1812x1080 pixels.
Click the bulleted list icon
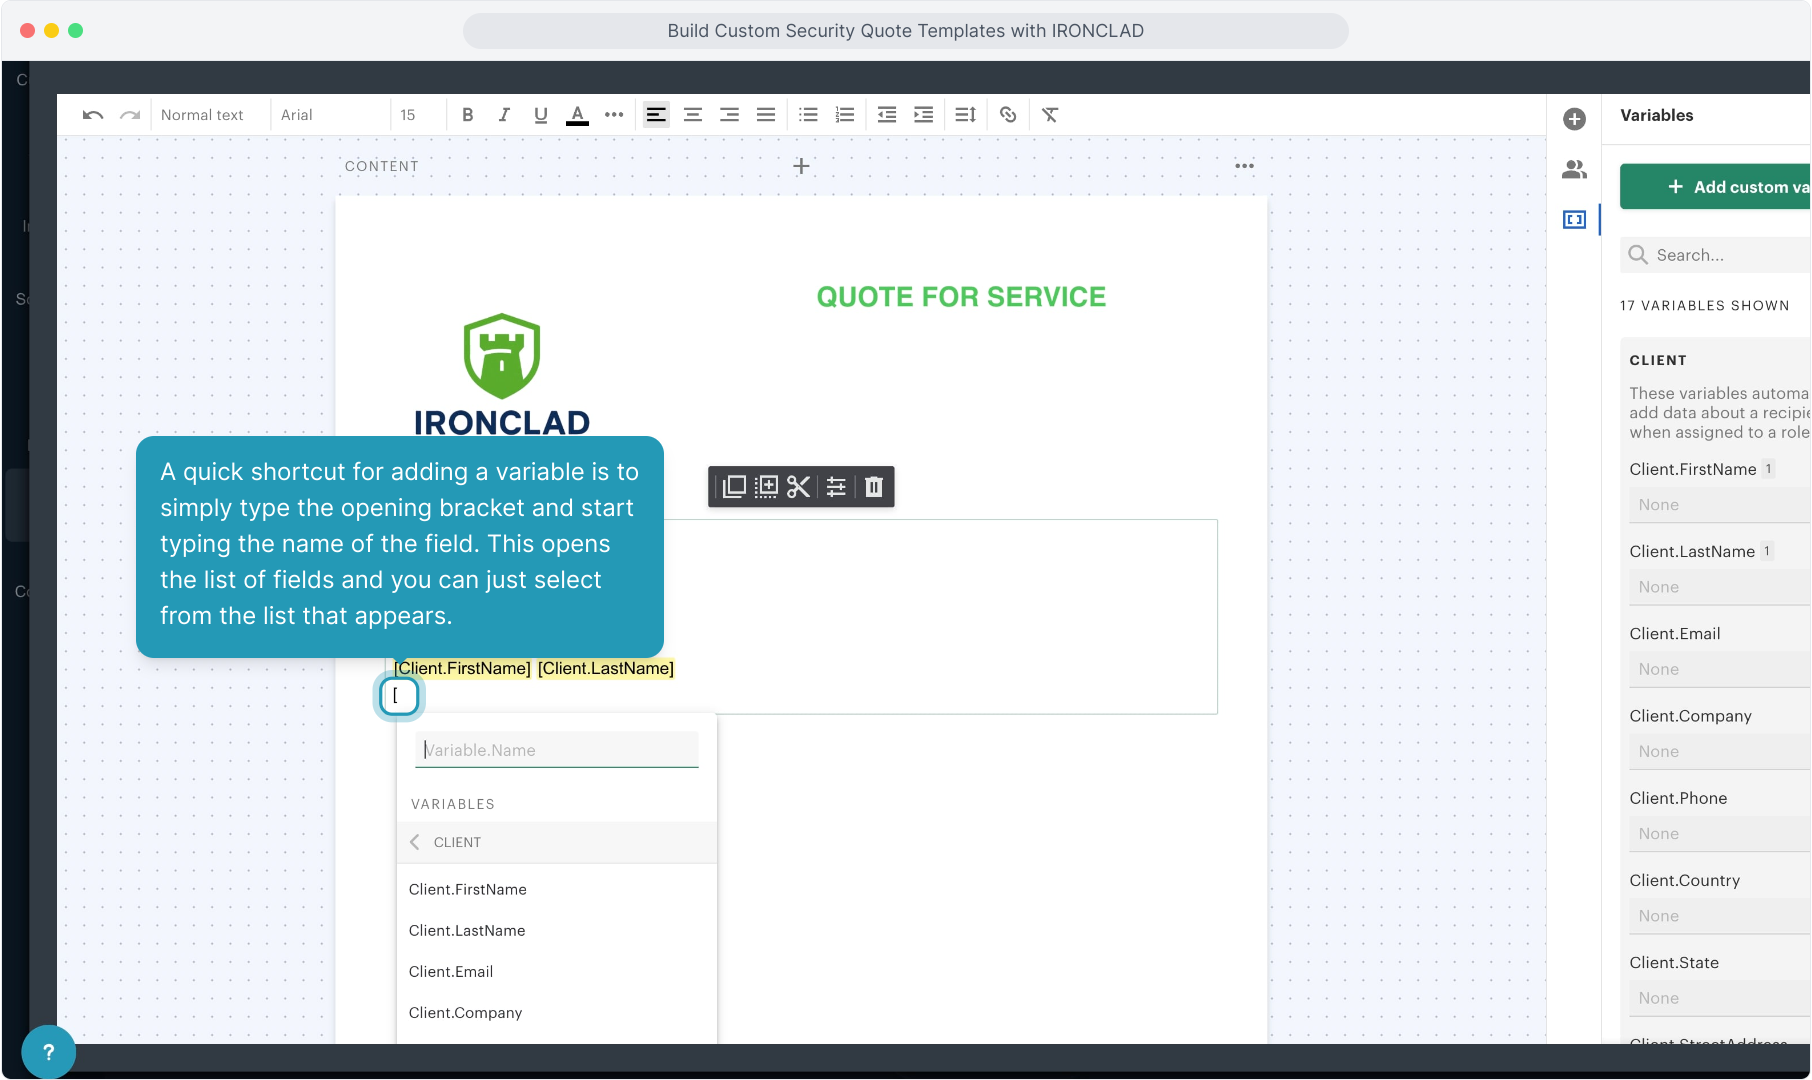click(808, 115)
